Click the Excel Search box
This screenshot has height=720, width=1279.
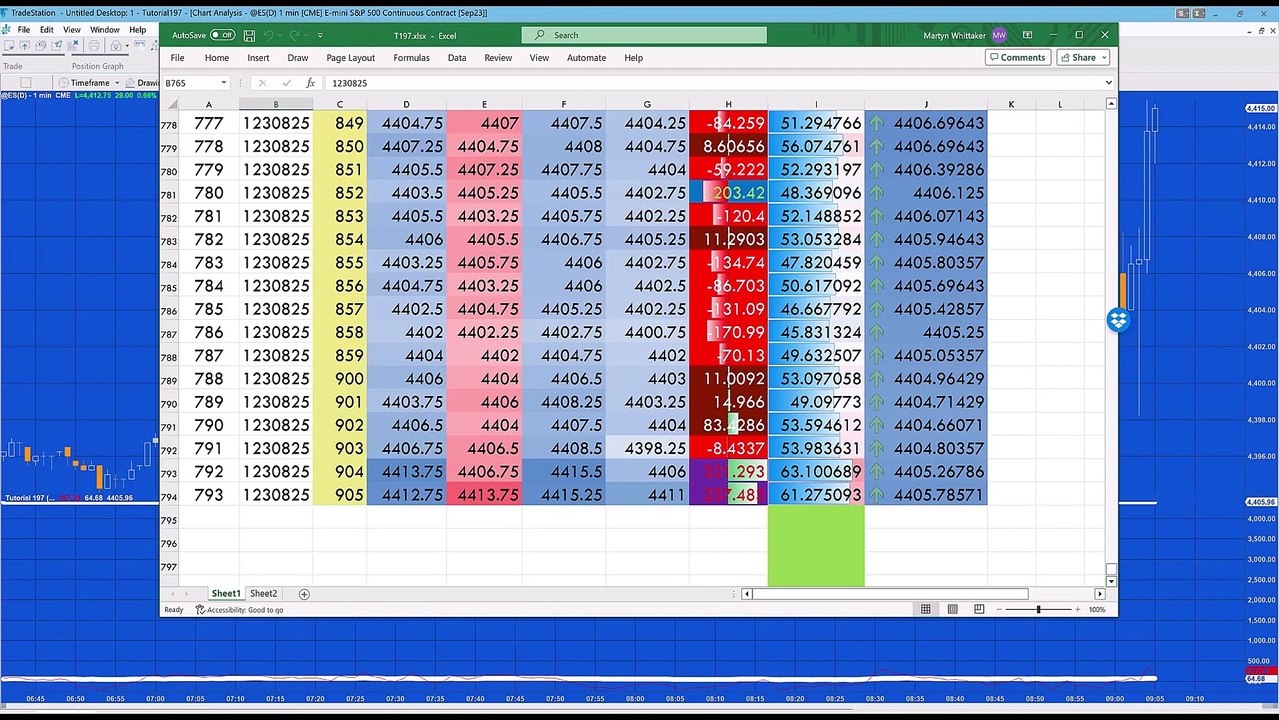(x=644, y=35)
